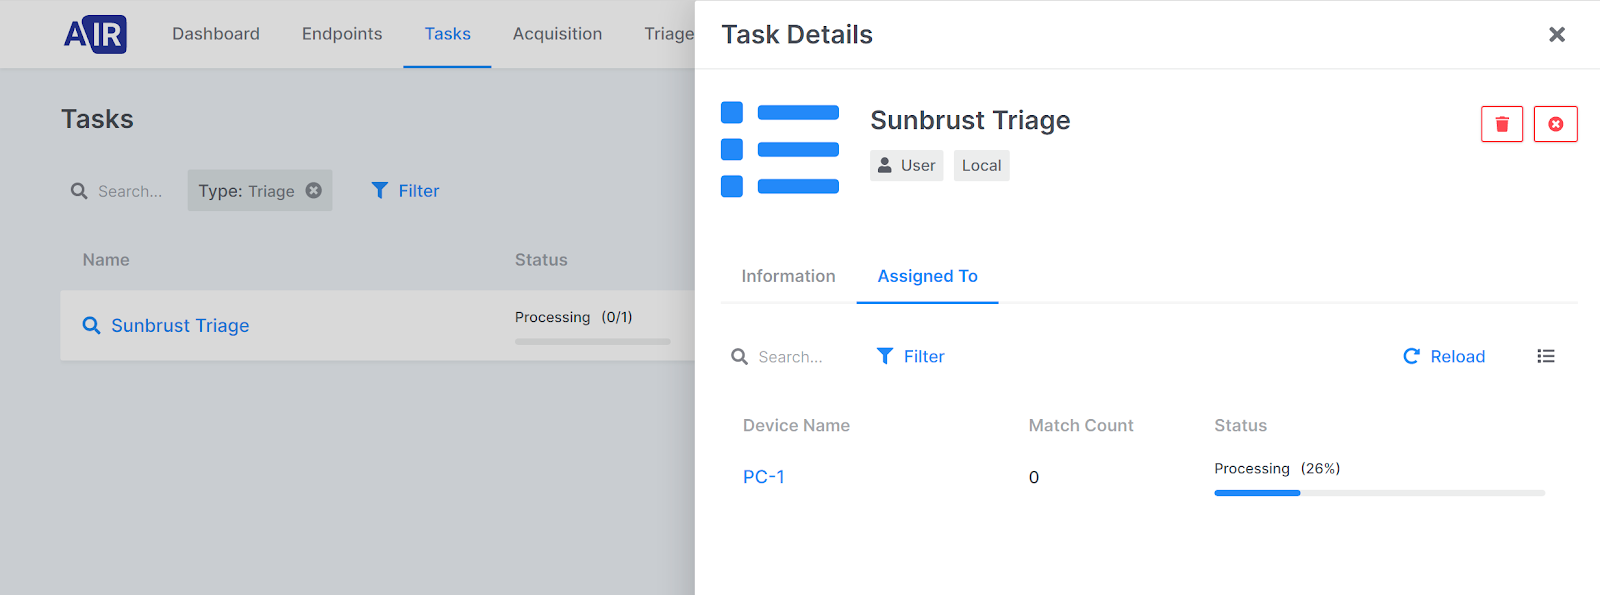The width and height of the screenshot is (1600, 595).
Task: Click the Filter button on Tasks page
Action: (406, 191)
